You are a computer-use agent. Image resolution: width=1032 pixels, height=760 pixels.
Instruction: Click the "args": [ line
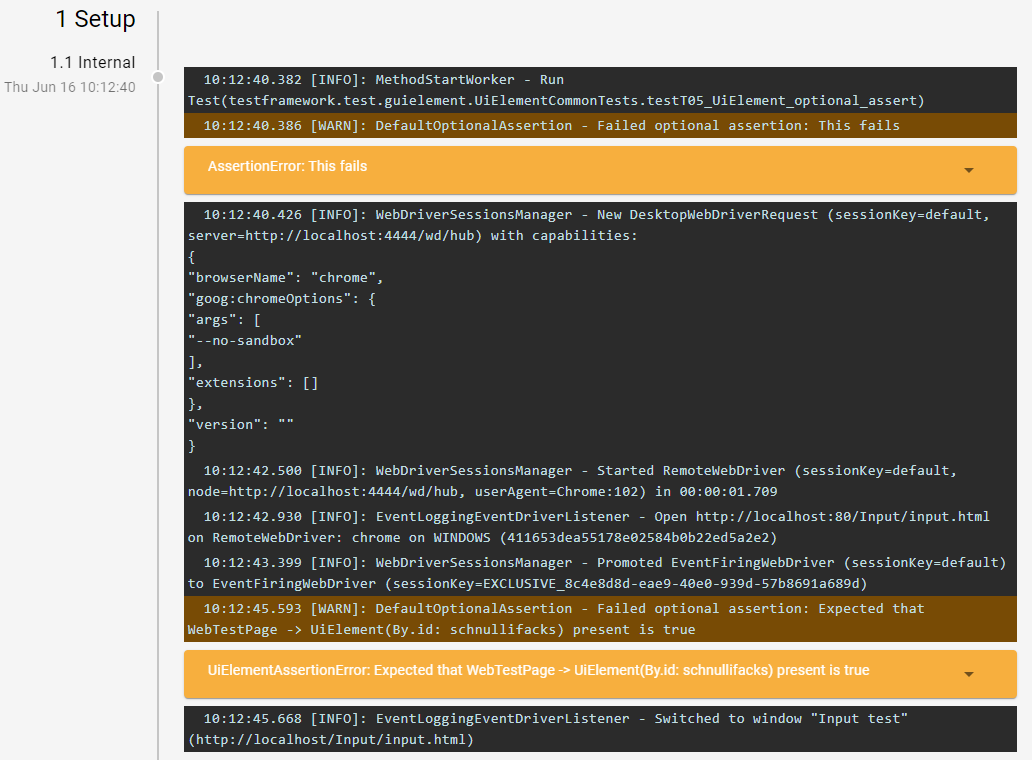coord(224,320)
